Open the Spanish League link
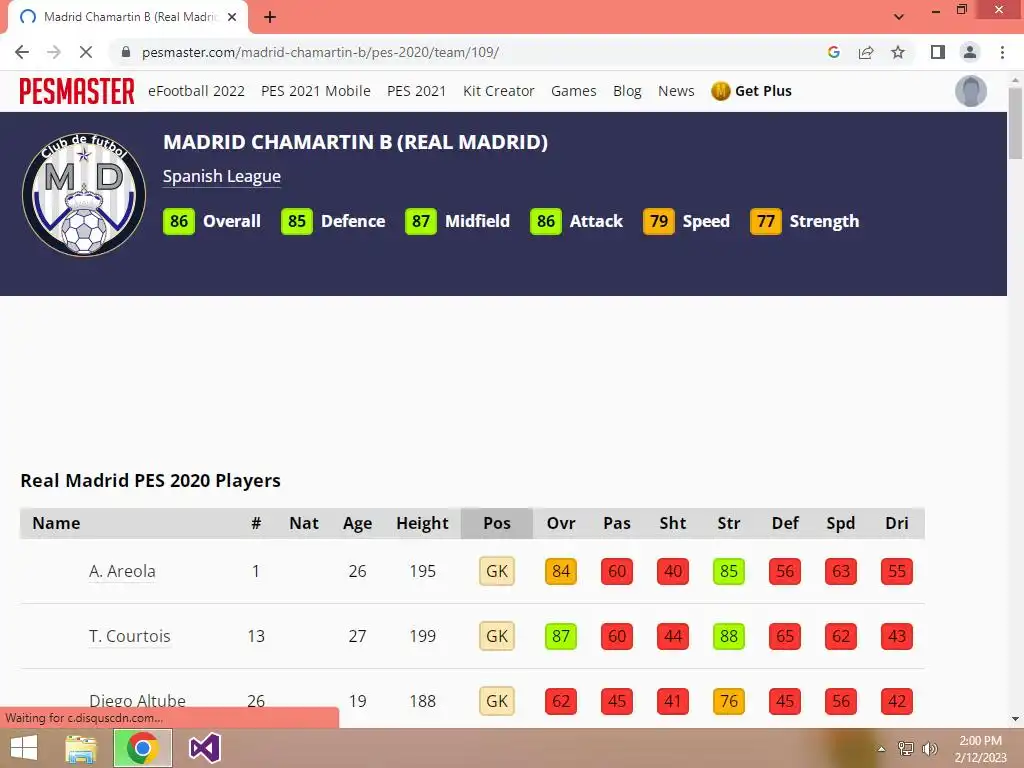Viewport: 1024px width, 768px height. (x=222, y=176)
